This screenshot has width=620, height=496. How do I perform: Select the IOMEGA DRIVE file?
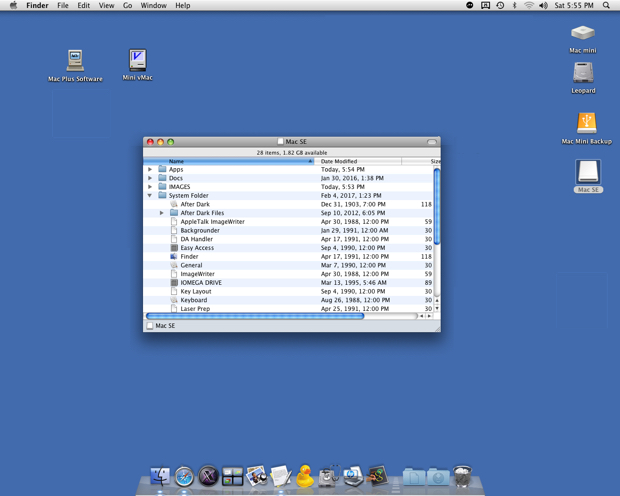point(288,282)
